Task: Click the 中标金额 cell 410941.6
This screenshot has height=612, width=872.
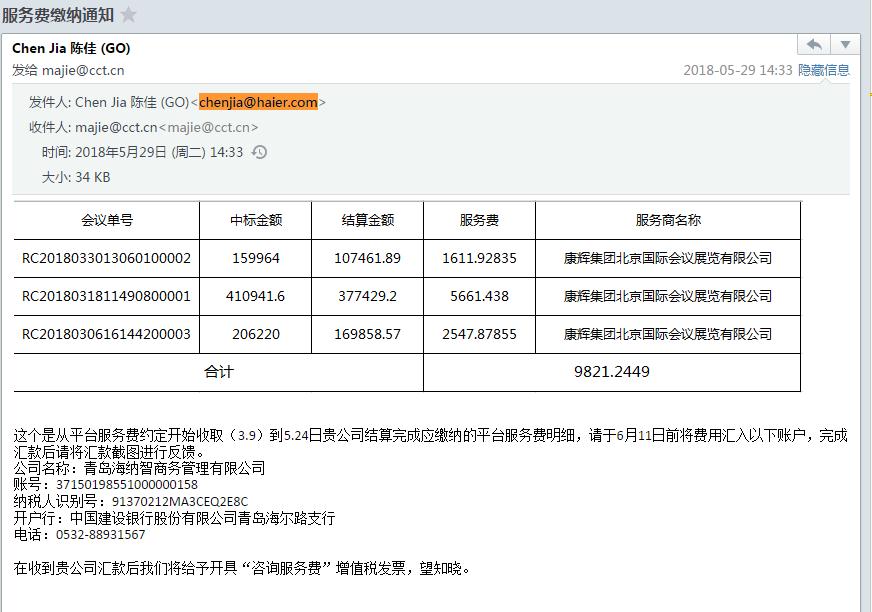Action: 256,296
